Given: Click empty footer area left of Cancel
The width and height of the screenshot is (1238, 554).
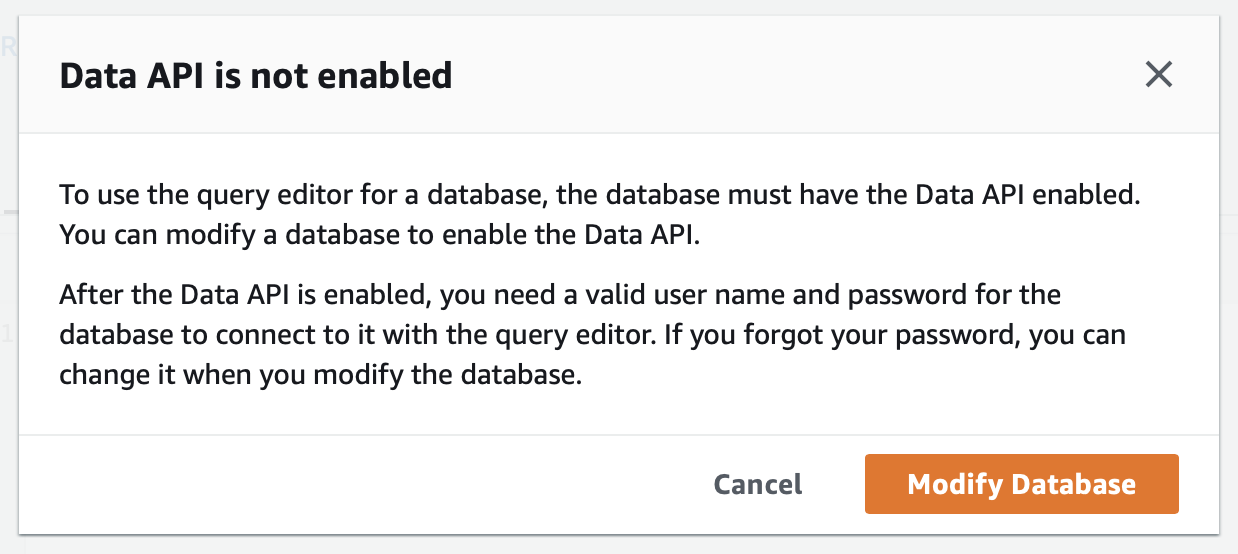Looking at the screenshot, I should [x=350, y=484].
